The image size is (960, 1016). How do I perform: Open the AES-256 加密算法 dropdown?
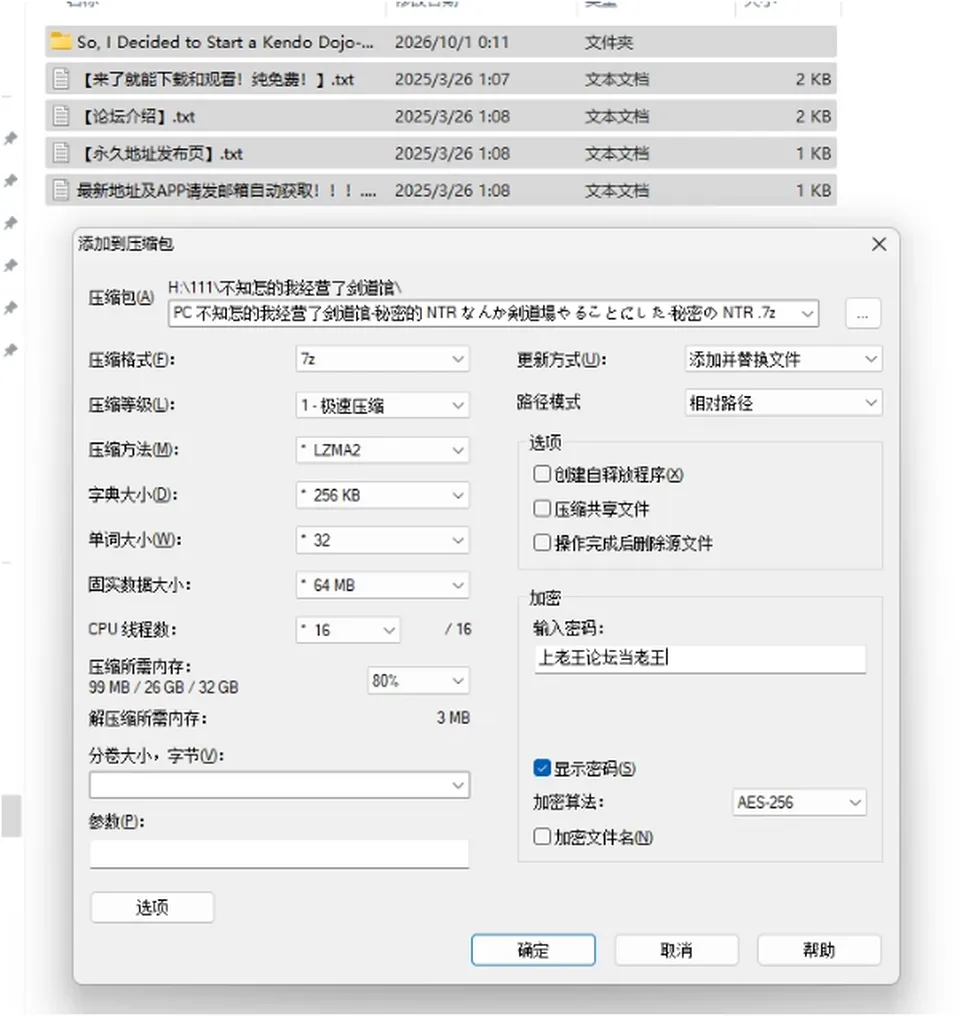799,802
